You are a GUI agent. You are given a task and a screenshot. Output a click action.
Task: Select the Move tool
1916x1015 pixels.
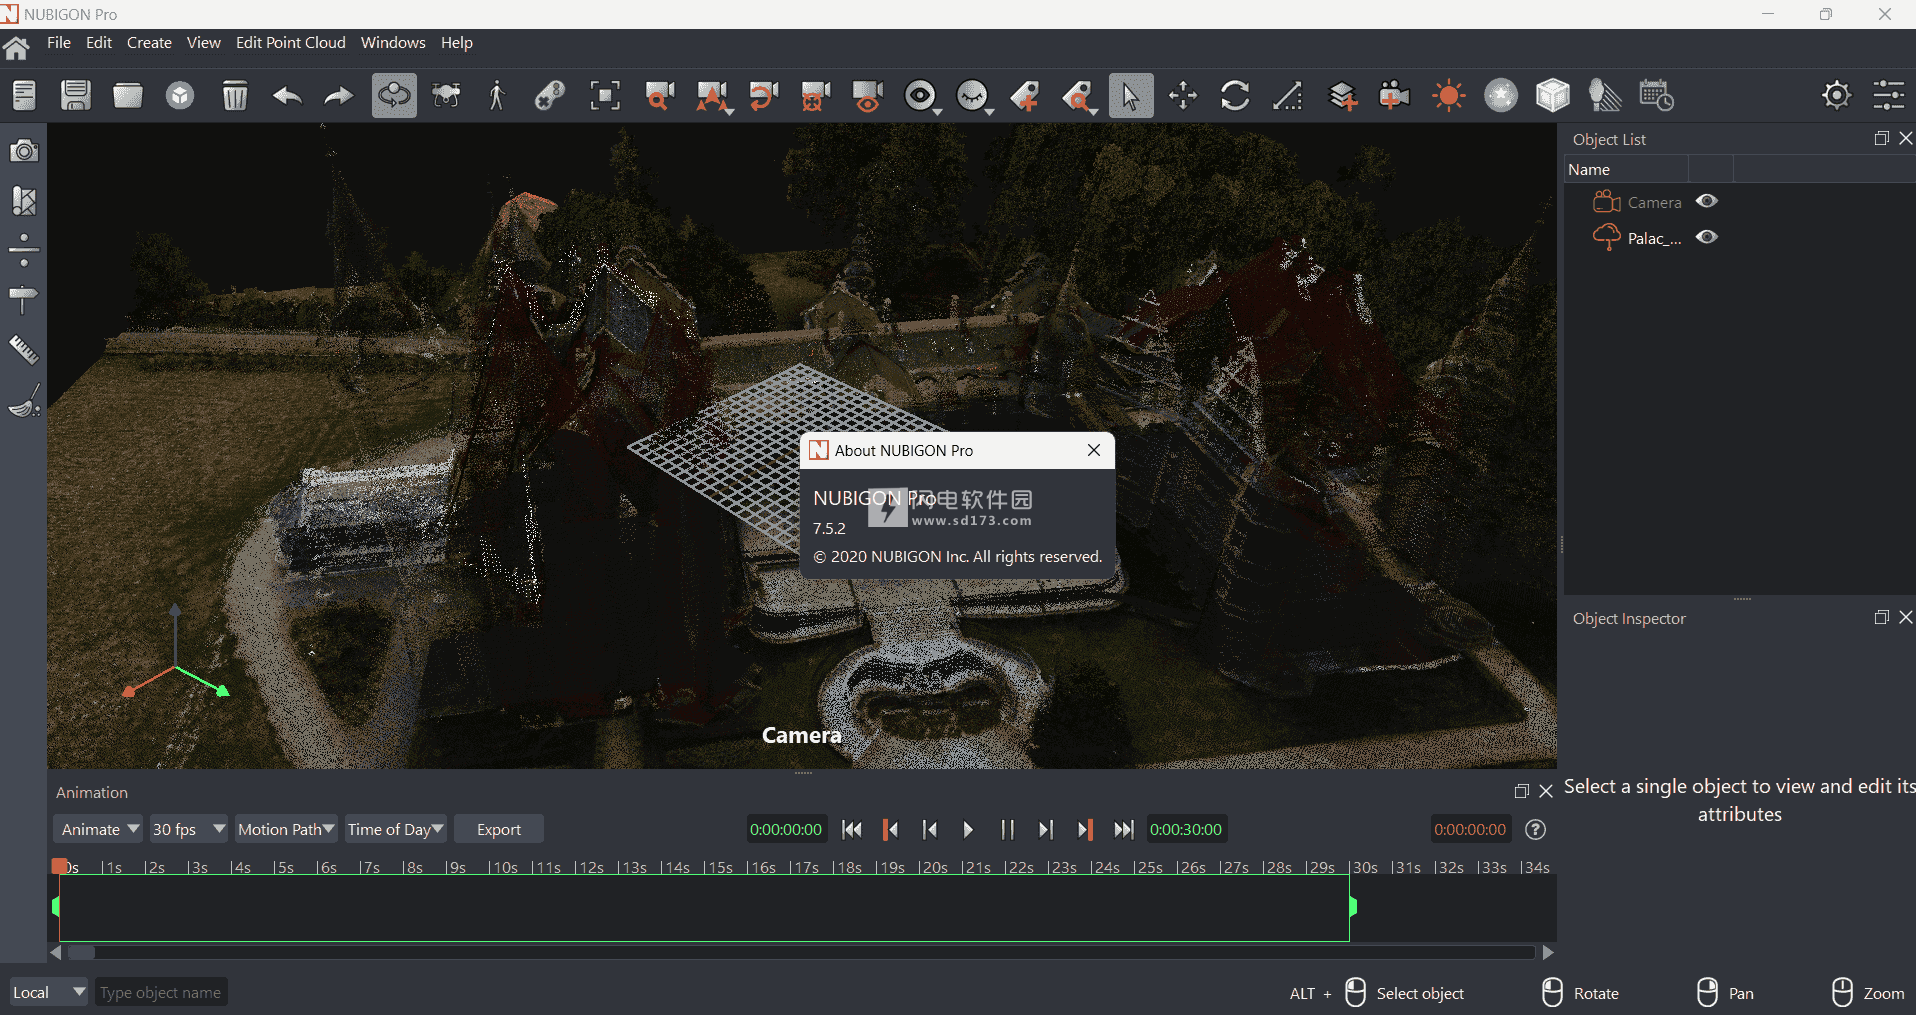tap(1183, 96)
